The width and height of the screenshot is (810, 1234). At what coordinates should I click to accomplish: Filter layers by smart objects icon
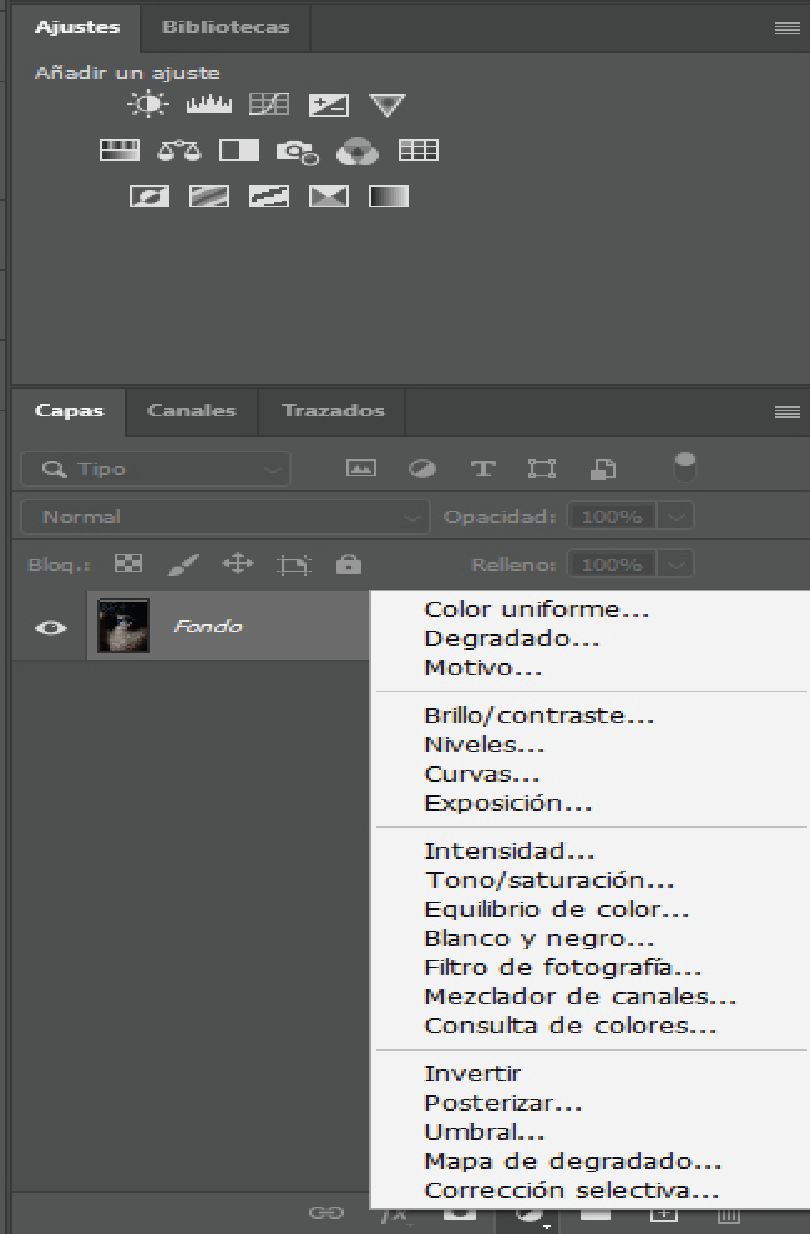click(x=604, y=468)
